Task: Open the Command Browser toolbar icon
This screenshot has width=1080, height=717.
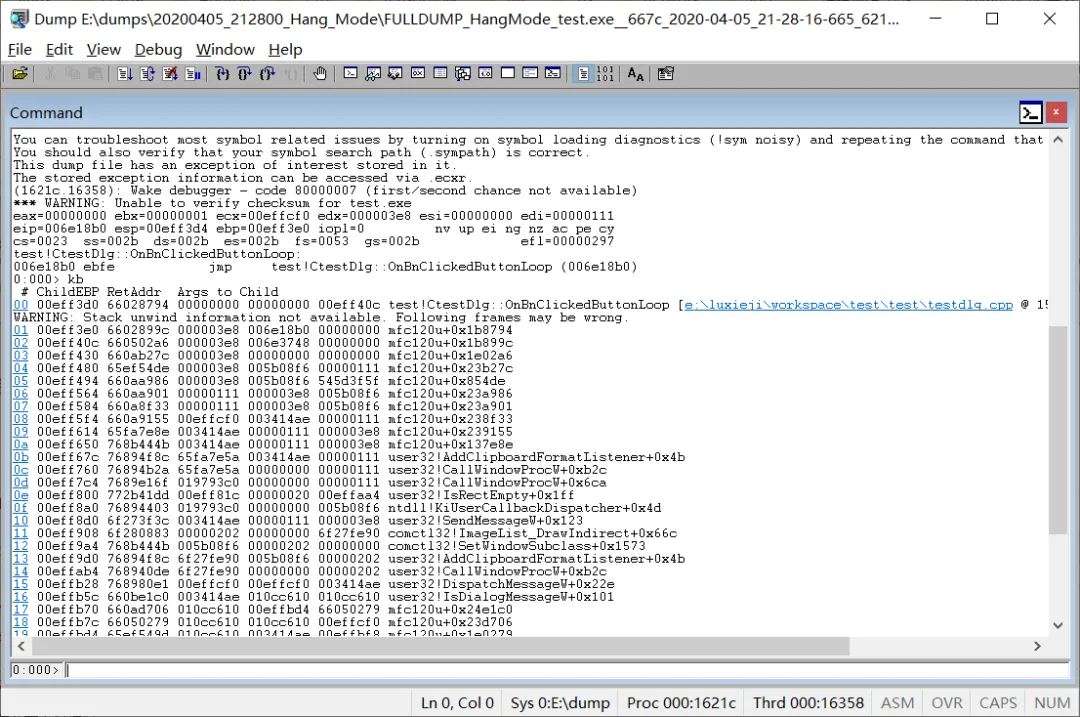Action: coord(553,74)
